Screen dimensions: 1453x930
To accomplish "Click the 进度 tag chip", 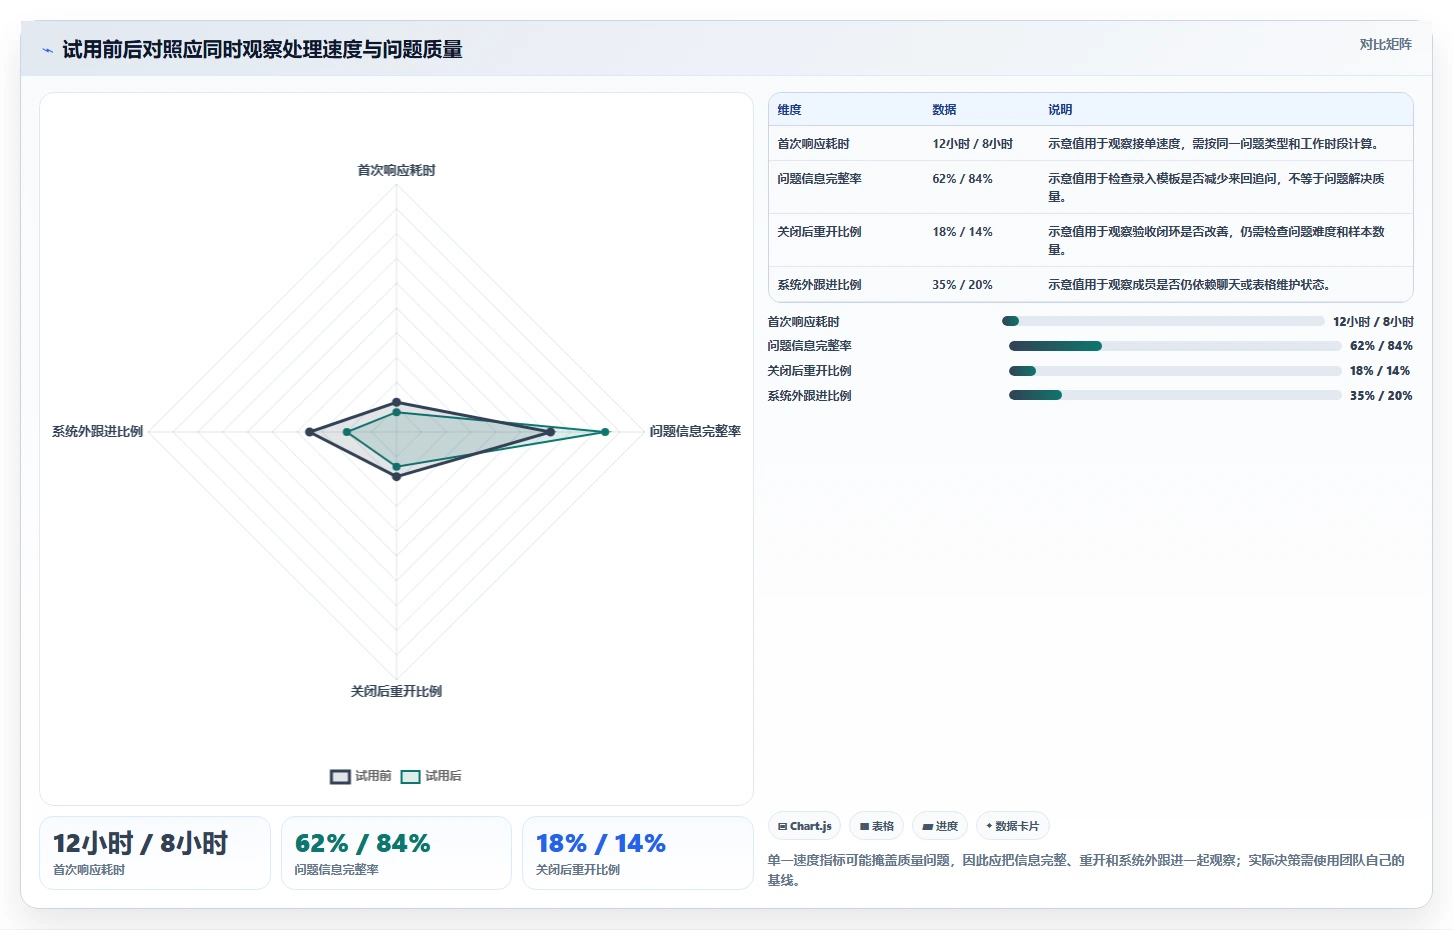I will pos(940,826).
